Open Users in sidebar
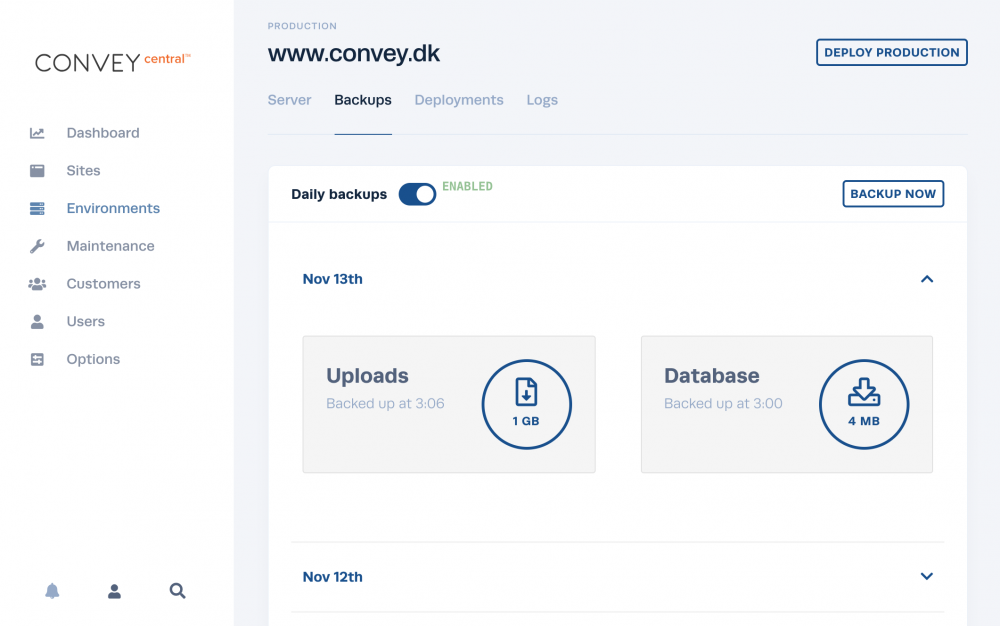The image size is (1000, 626). point(85,321)
